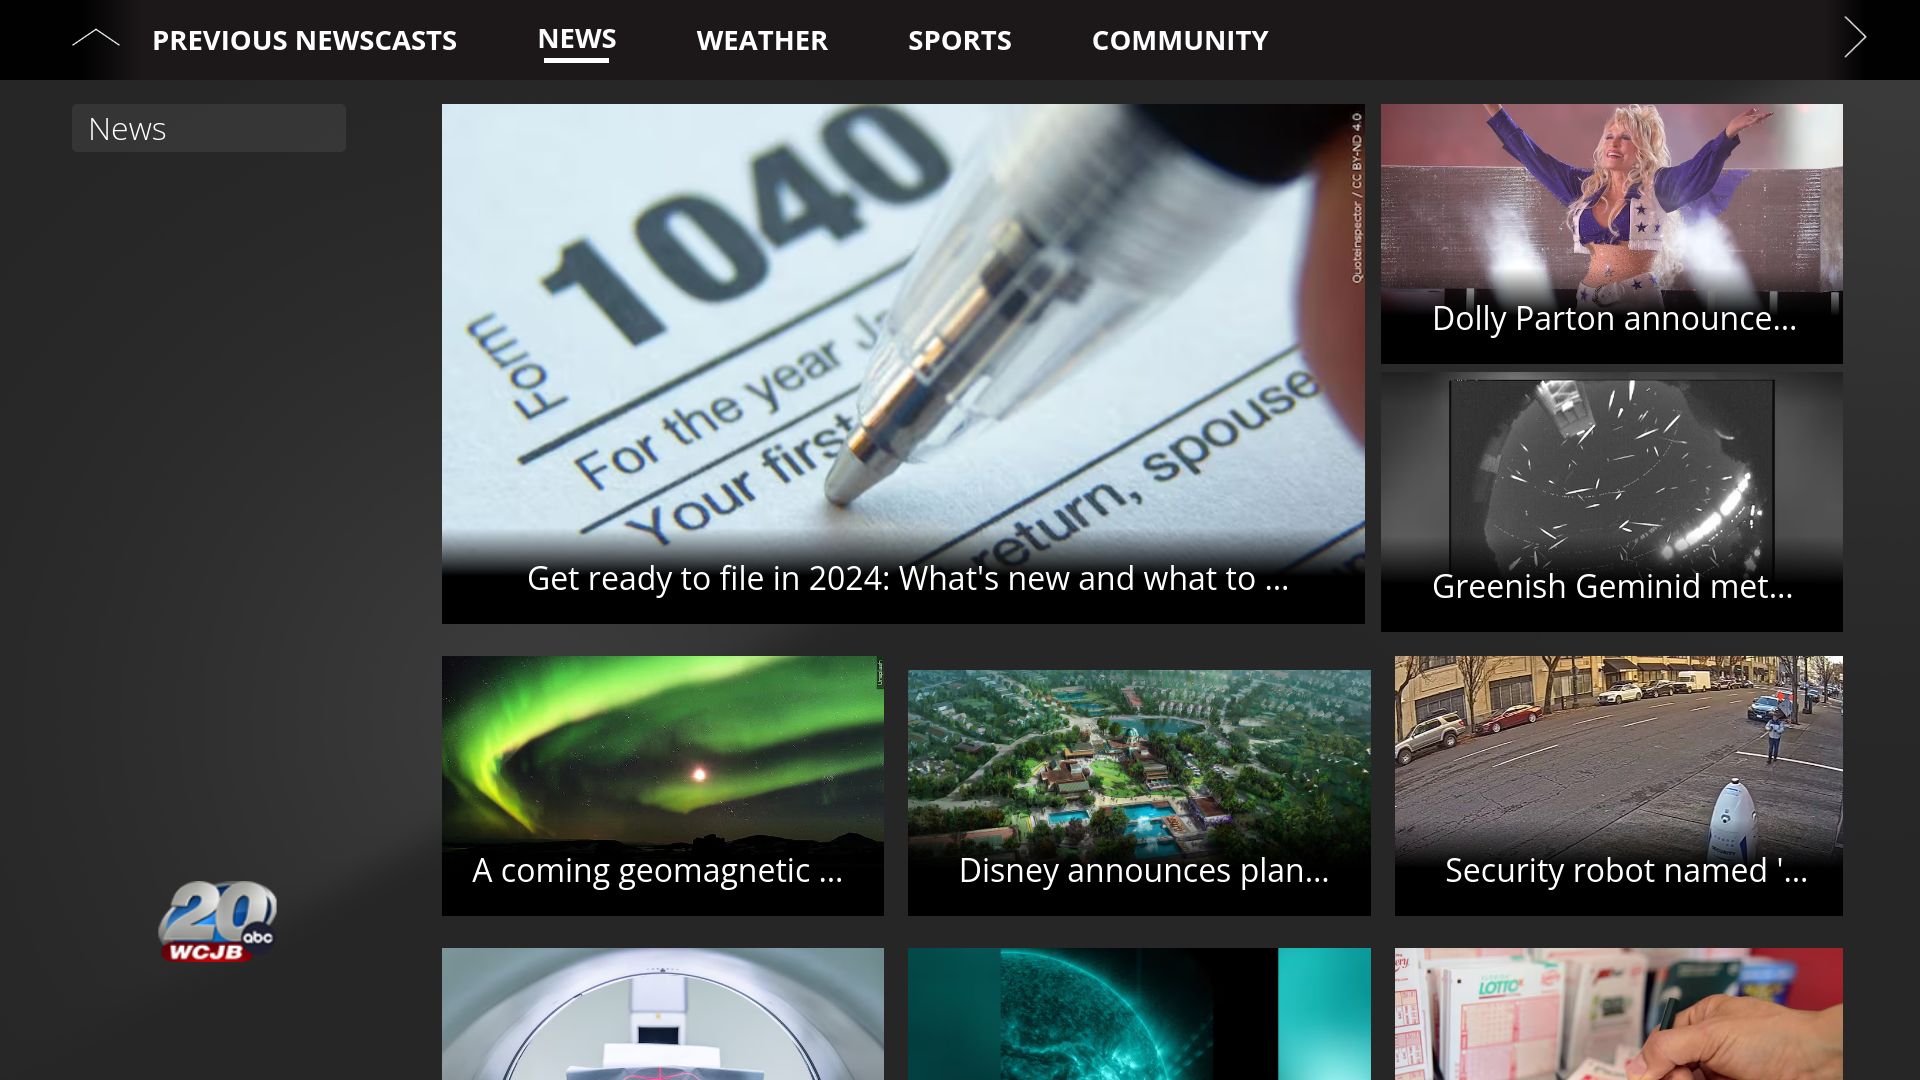The image size is (1920, 1080).
Task: Select the News tab
Action: 576,39
